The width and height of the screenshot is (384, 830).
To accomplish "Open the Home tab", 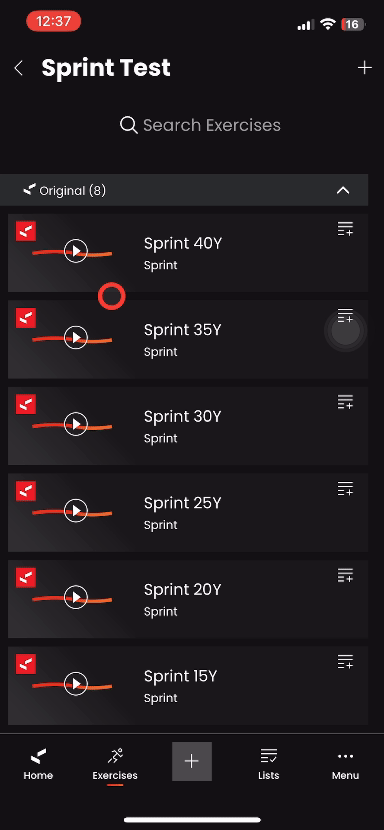I will coord(38,764).
